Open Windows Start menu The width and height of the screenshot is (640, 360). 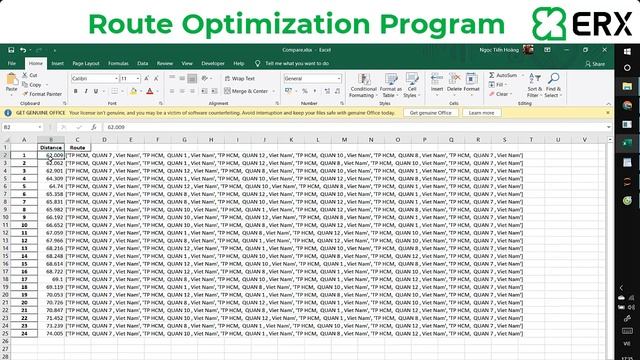pyautogui.click(x=627, y=51)
